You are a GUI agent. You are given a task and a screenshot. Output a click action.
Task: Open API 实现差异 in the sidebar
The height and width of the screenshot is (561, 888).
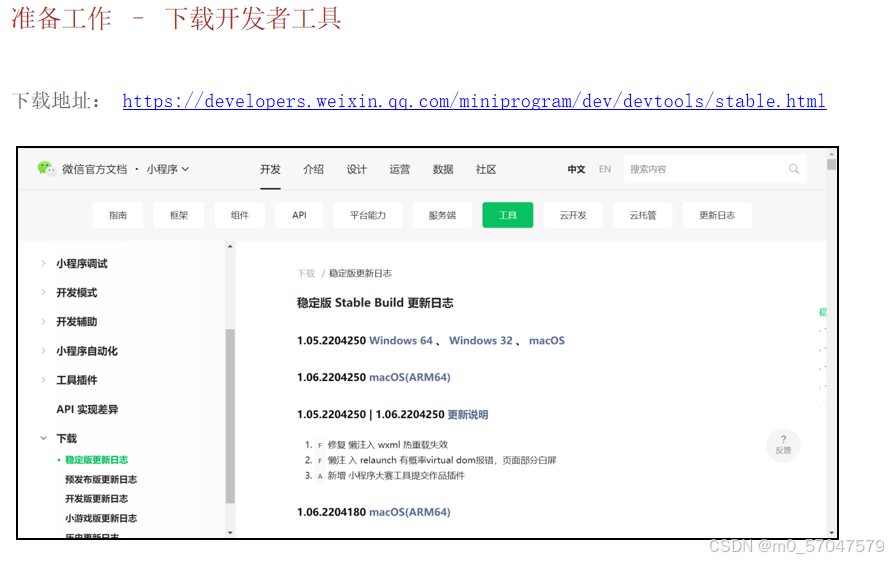pyautogui.click(x=87, y=409)
